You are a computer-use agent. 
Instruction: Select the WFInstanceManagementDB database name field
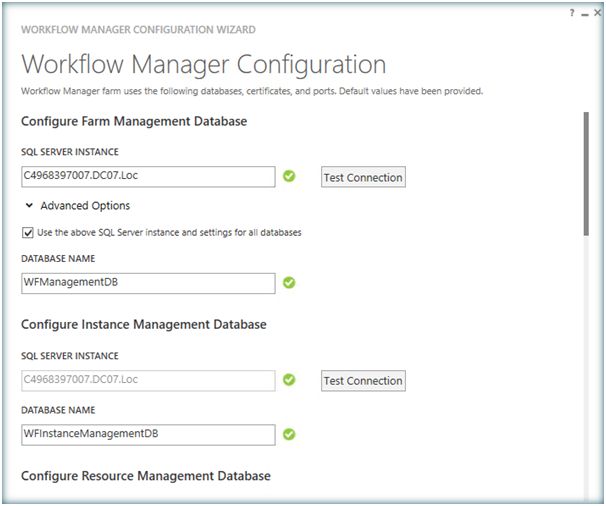pos(148,434)
